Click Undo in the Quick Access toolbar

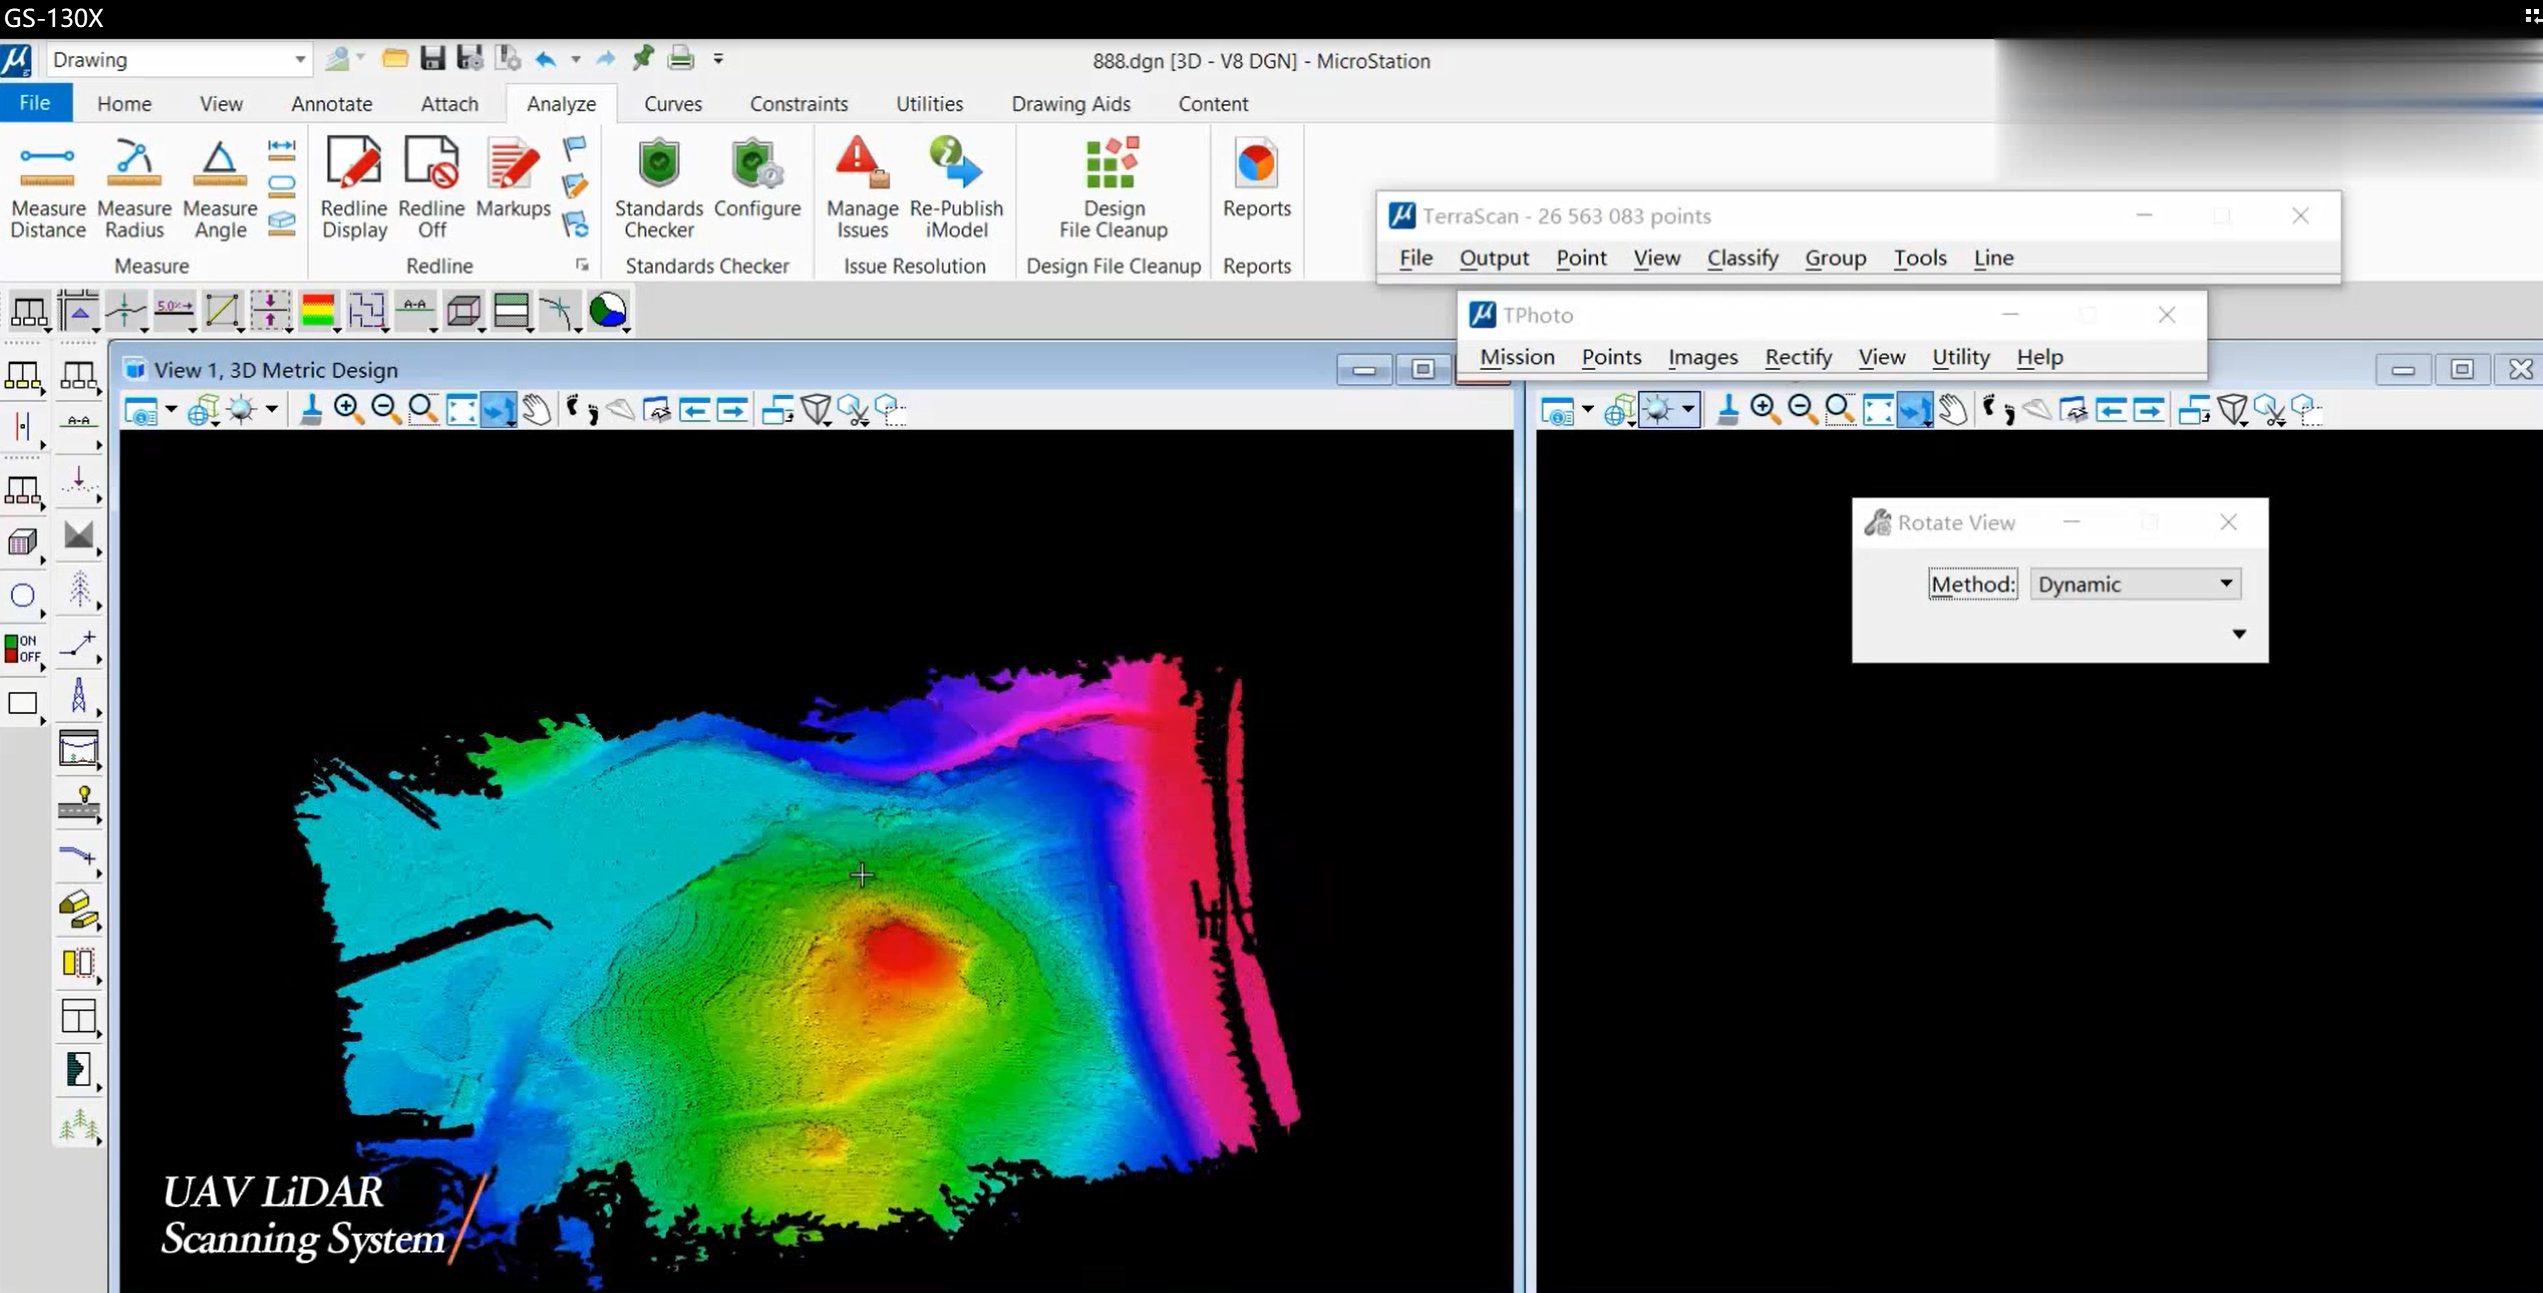[545, 59]
